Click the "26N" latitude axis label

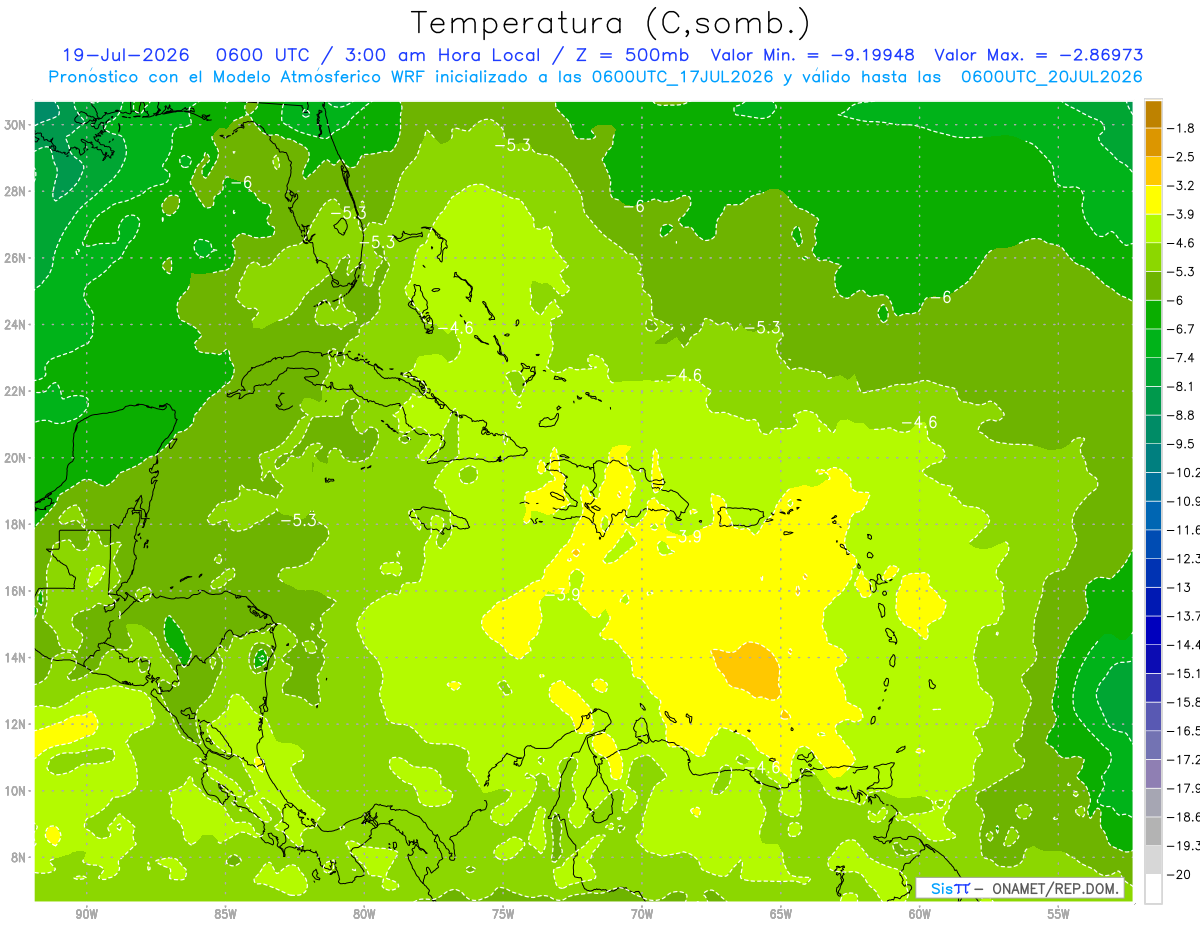[16, 258]
